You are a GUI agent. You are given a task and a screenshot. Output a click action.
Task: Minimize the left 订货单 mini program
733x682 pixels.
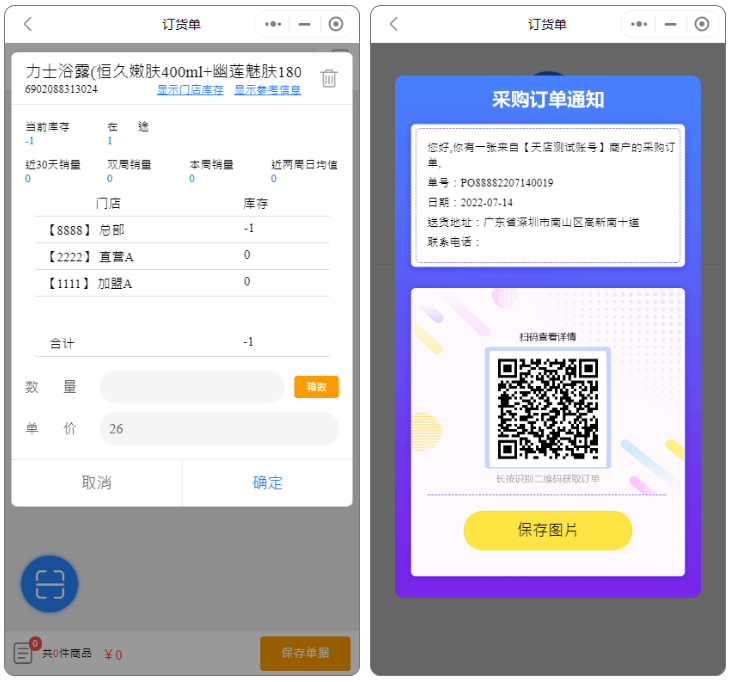(304, 24)
